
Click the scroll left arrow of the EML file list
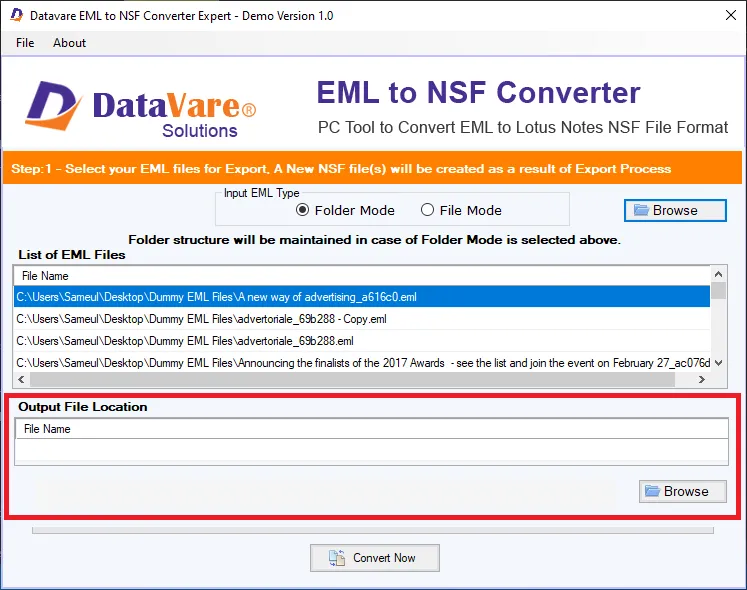pyautogui.click(x=21, y=379)
